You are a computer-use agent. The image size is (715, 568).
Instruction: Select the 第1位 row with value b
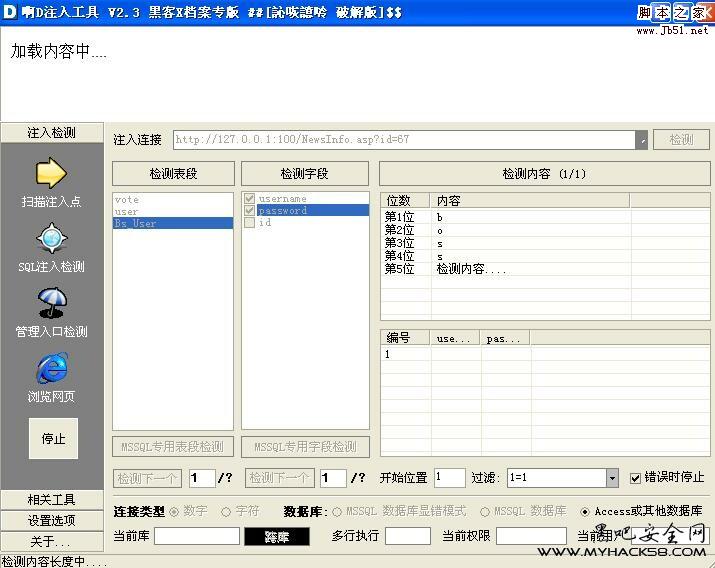[545, 217]
